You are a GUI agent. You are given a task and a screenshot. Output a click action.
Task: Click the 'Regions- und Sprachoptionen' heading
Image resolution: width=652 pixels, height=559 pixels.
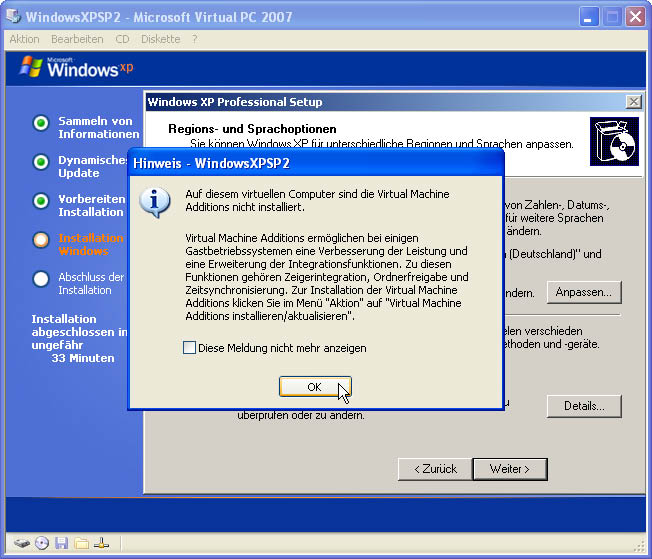[252, 129]
